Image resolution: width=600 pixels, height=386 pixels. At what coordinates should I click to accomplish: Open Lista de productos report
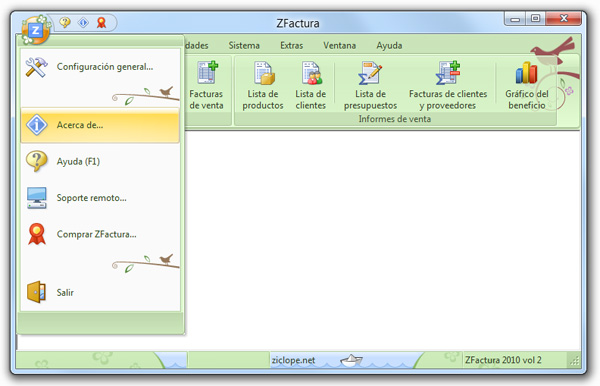coord(263,86)
